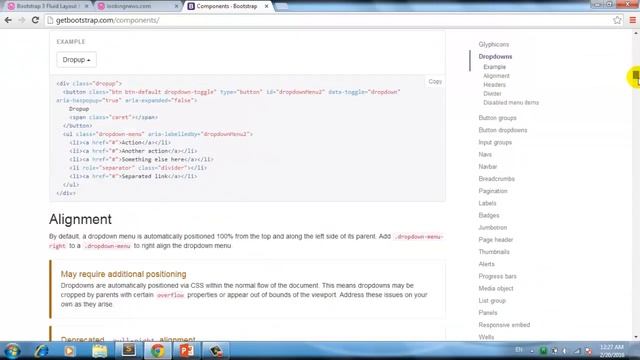
Task: Open the Windows Start orb
Action: pos(12,351)
